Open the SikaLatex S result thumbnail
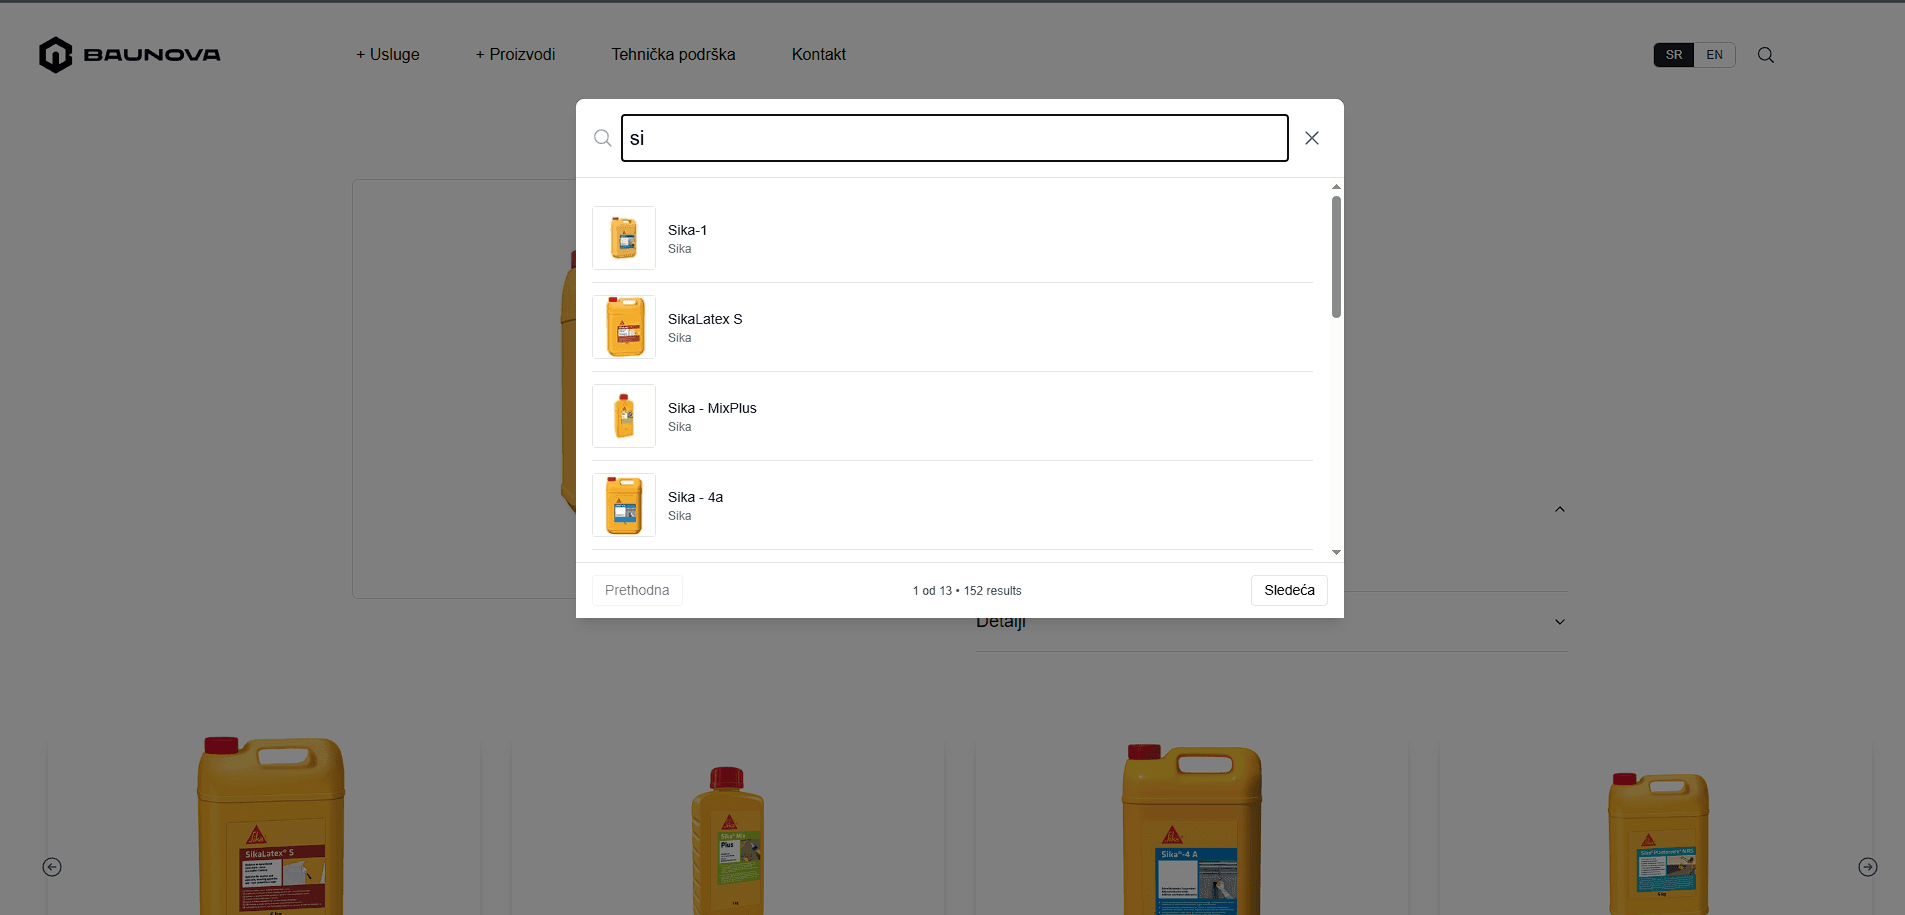Screen dimensions: 1905x915 [624, 327]
